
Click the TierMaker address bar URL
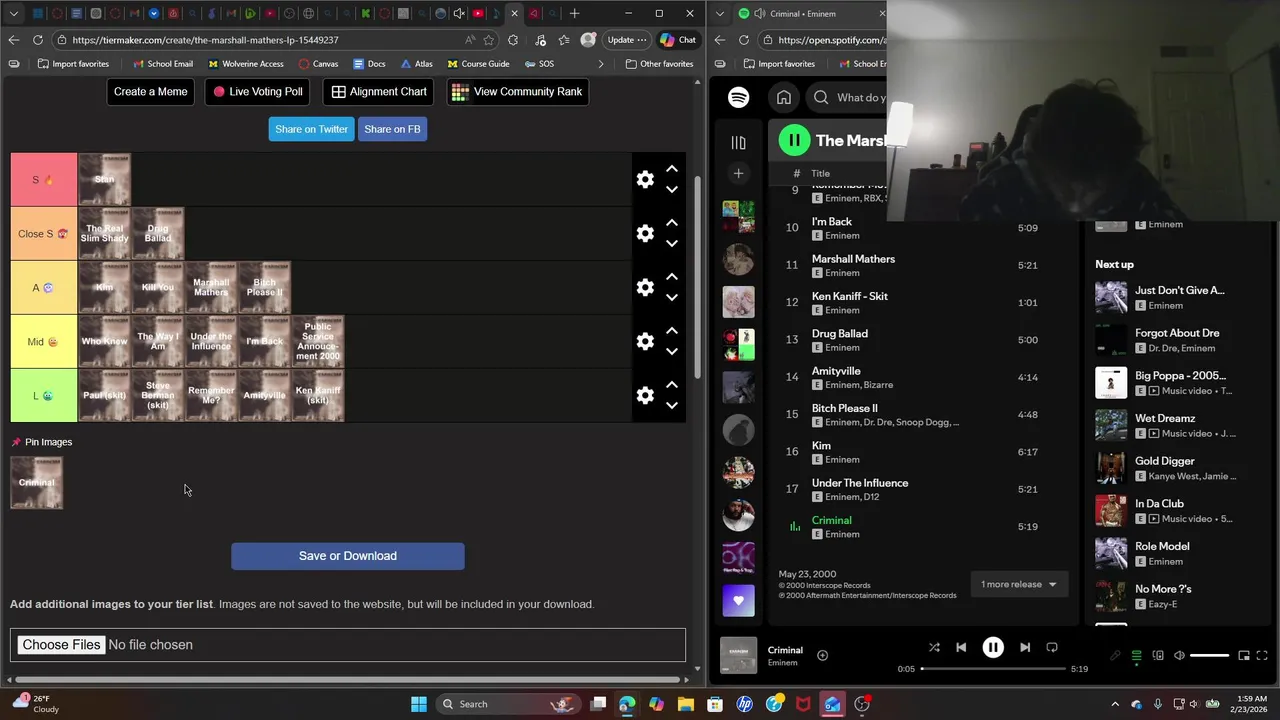tap(205, 40)
